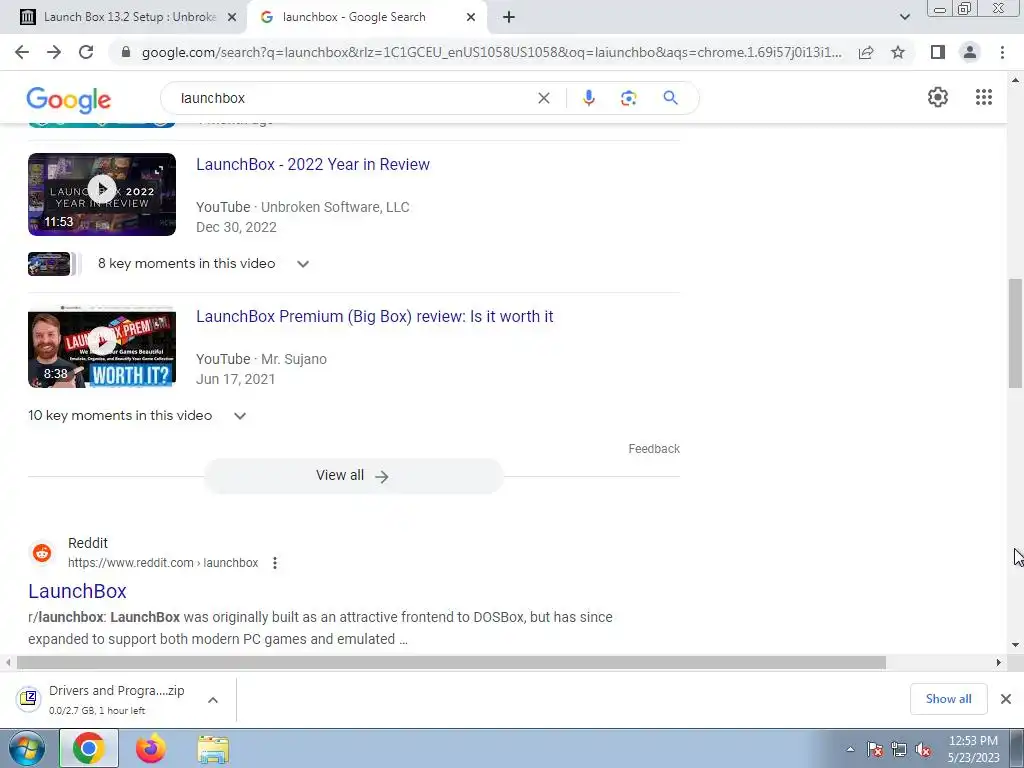Open the Reddit result options menu
Viewport: 1024px width, 768px height.
coord(275,563)
